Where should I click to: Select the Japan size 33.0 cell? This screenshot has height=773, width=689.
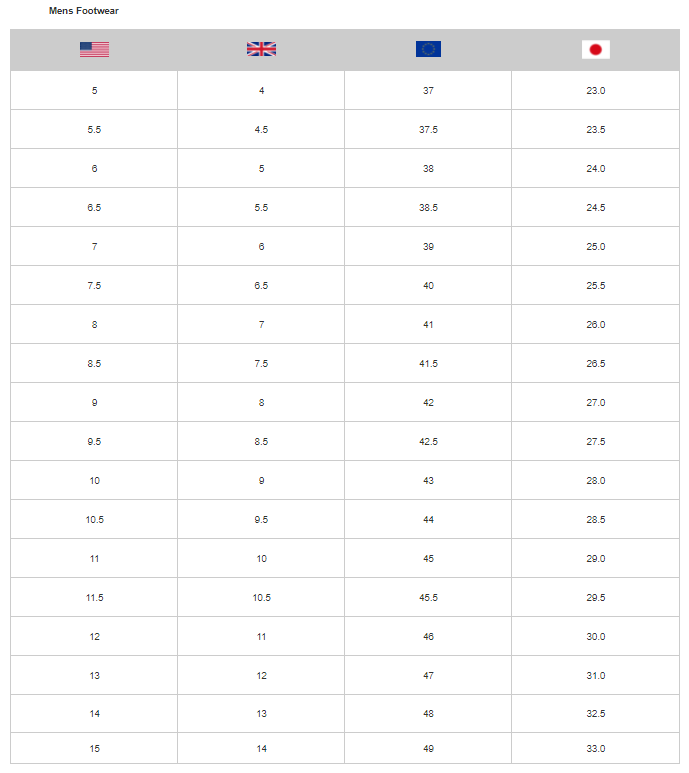(x=595, y=749)
